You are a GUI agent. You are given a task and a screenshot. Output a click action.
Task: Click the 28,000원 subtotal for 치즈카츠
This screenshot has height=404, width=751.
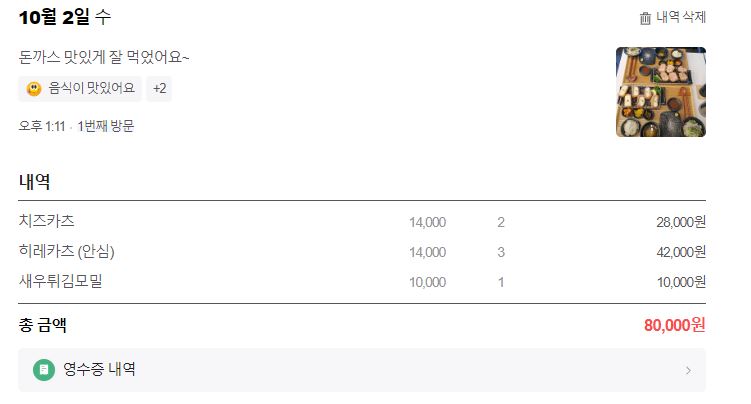click(681, 222)
